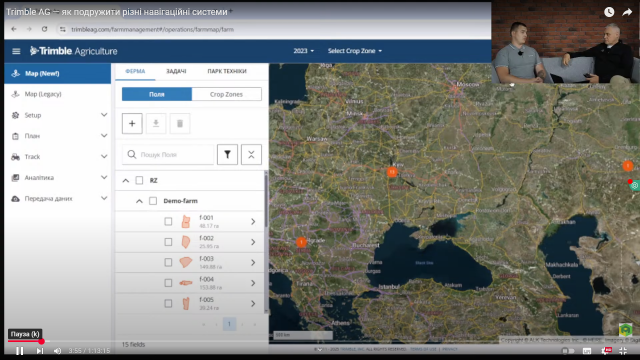Click the Trimble Agriculture logo
The height and width of the screenshot is (360, 640).
pyautogui.click(x=73, y=51)
